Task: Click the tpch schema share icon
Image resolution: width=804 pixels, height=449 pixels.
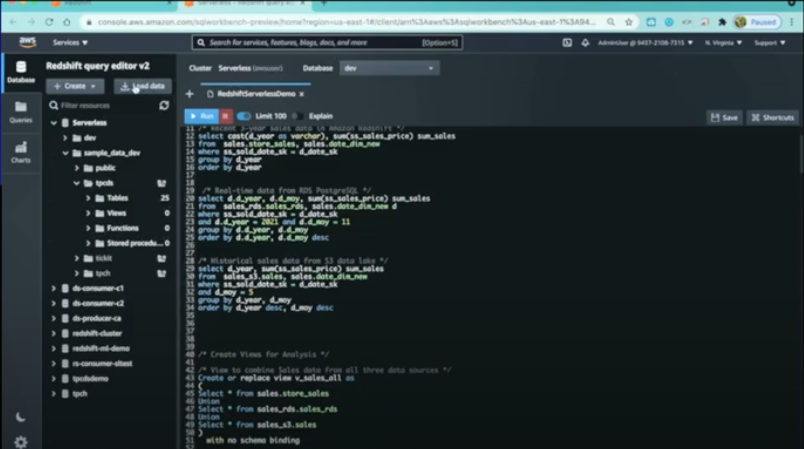Action: click(x=162, y=273)
